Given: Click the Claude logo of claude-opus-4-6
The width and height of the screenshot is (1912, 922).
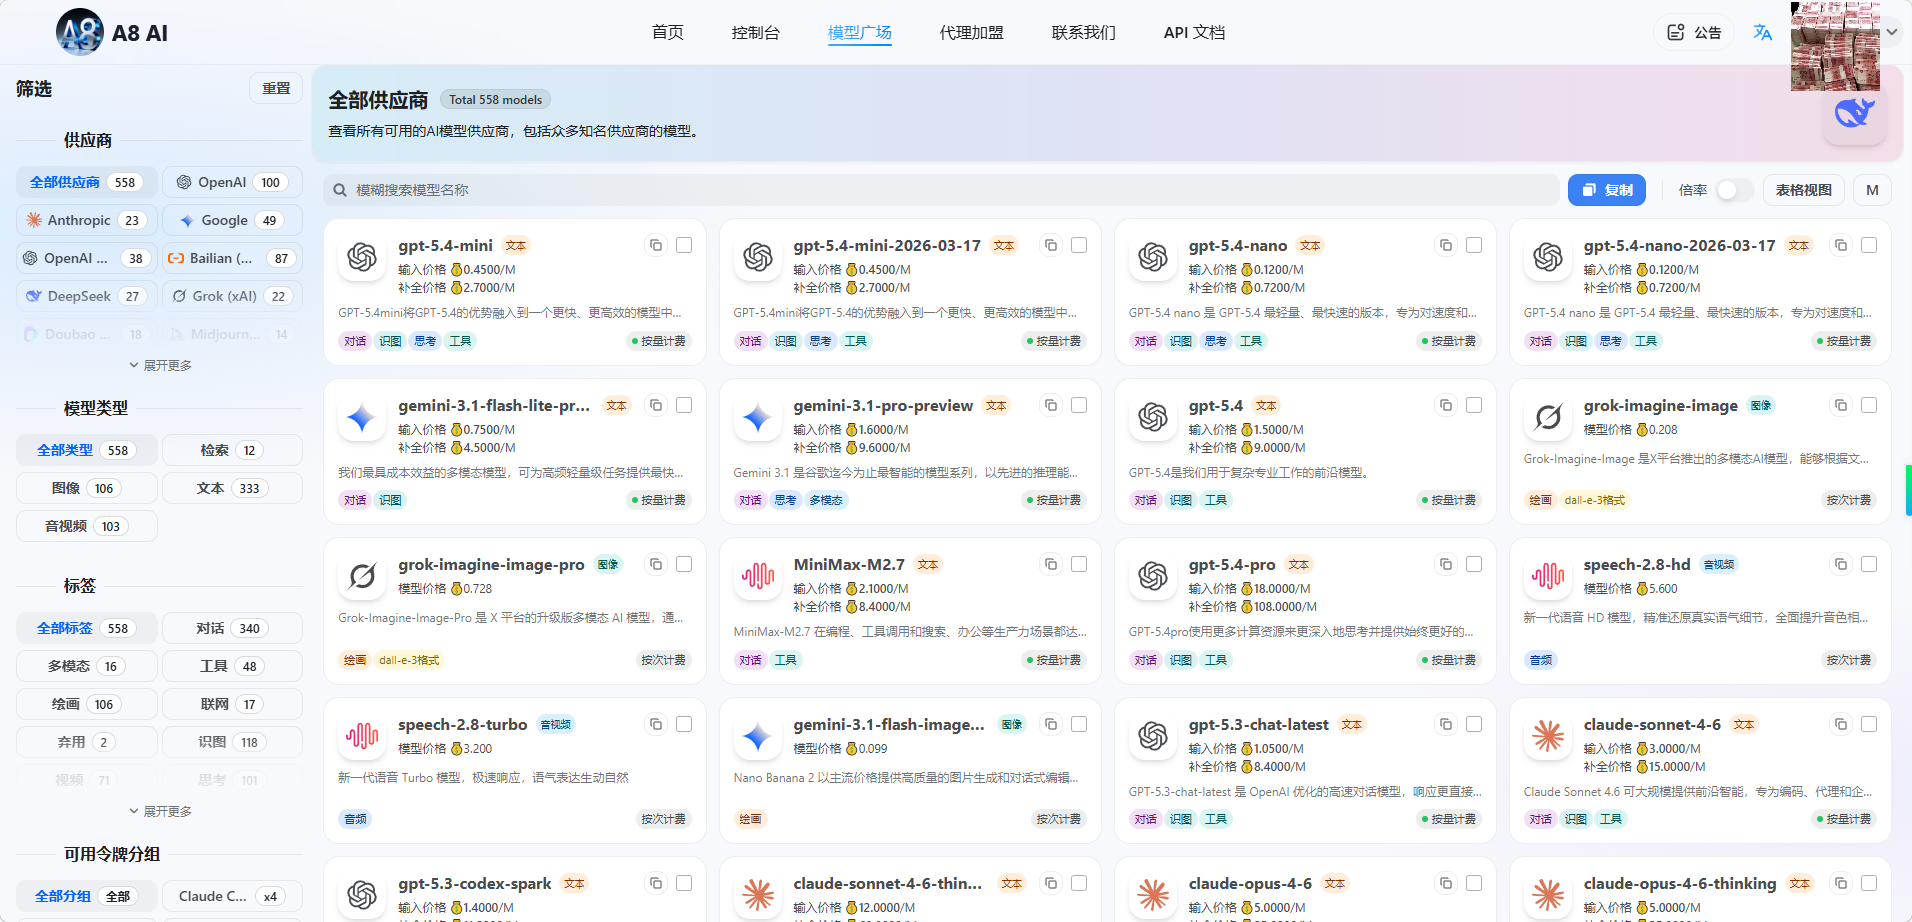Looking at the screenshot, I should click(x=1153, y=895).
